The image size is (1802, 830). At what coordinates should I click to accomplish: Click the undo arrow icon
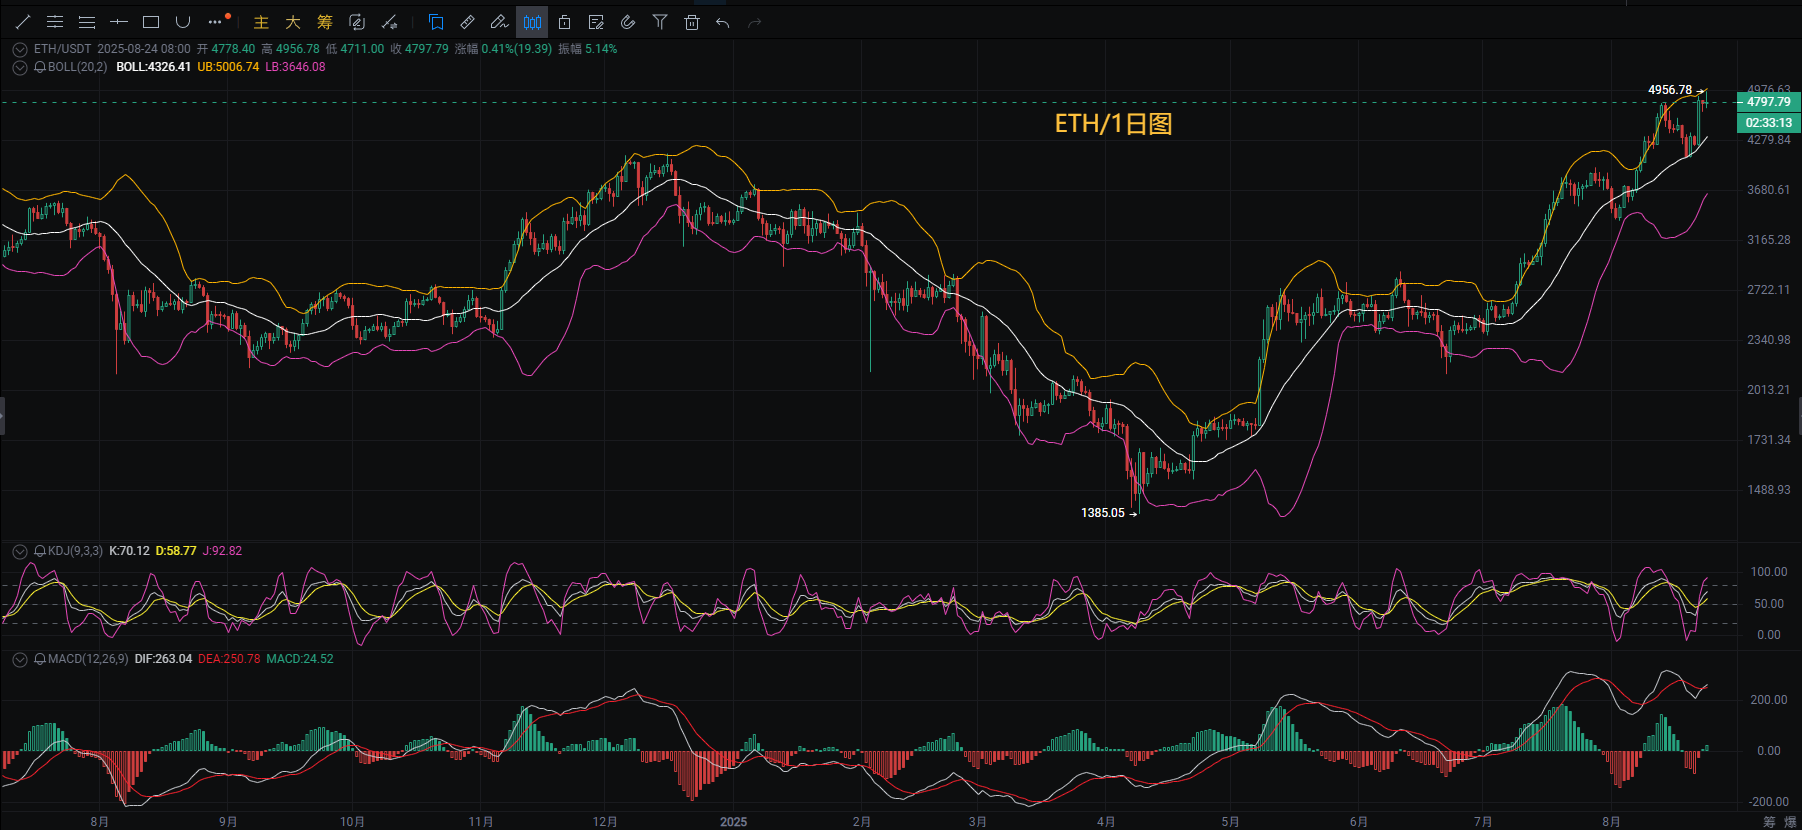[723, 22]
